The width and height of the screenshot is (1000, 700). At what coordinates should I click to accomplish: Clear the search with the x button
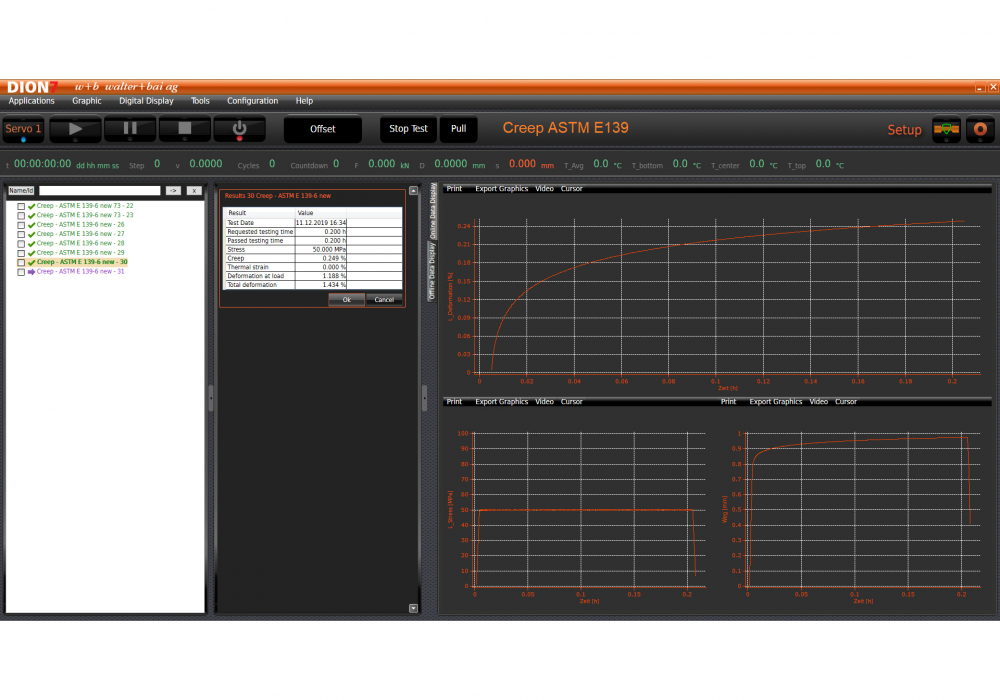195,191
